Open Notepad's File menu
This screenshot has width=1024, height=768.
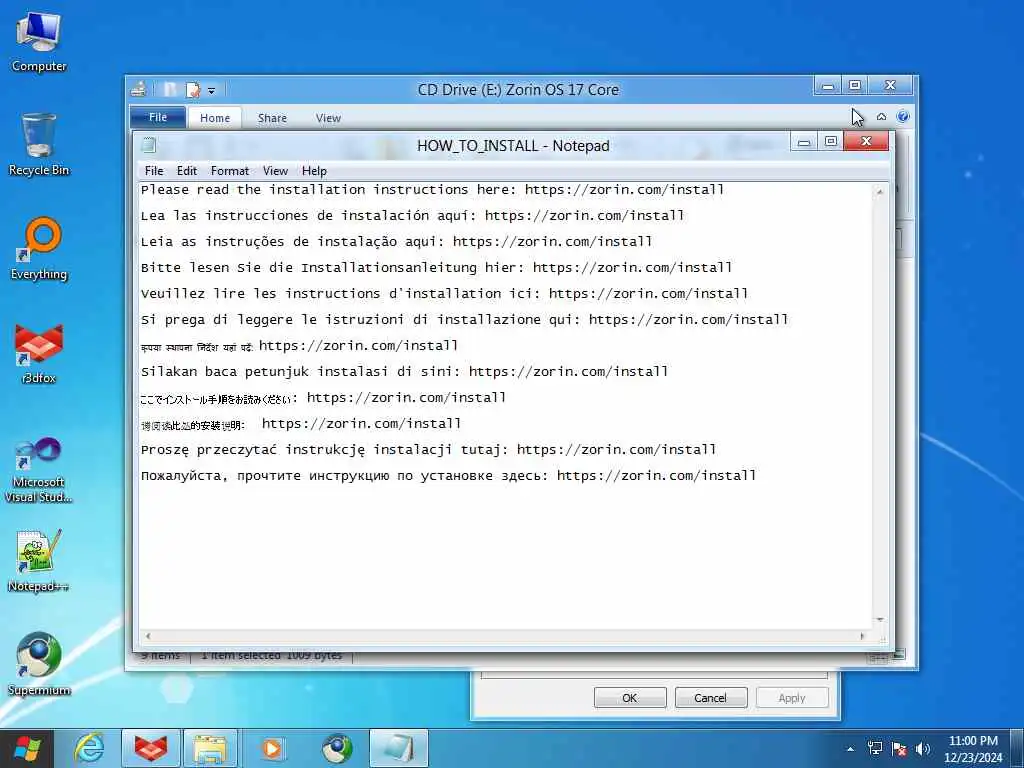(154, 170)
